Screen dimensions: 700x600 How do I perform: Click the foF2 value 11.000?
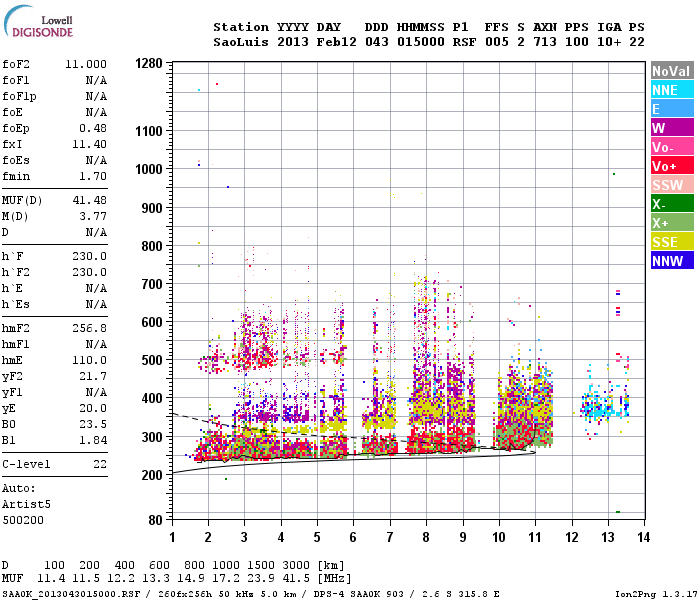coord(86,64)
